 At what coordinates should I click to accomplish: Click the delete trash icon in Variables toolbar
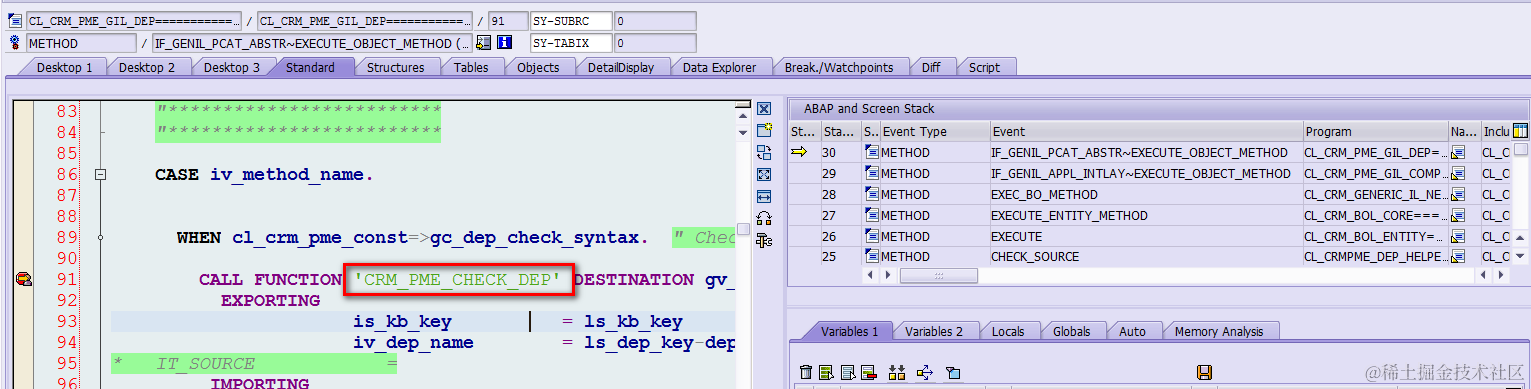(x=806, y=373)
